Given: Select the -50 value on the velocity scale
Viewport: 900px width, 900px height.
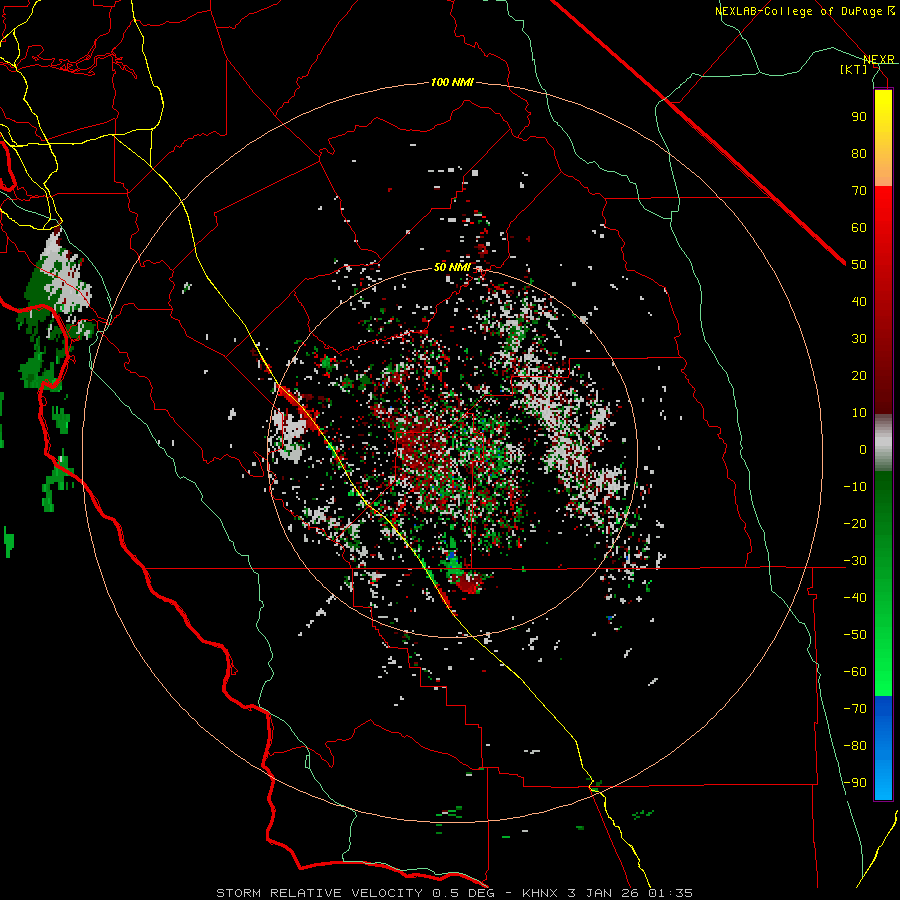Looking at the screenshot, I should click(855, 635).
